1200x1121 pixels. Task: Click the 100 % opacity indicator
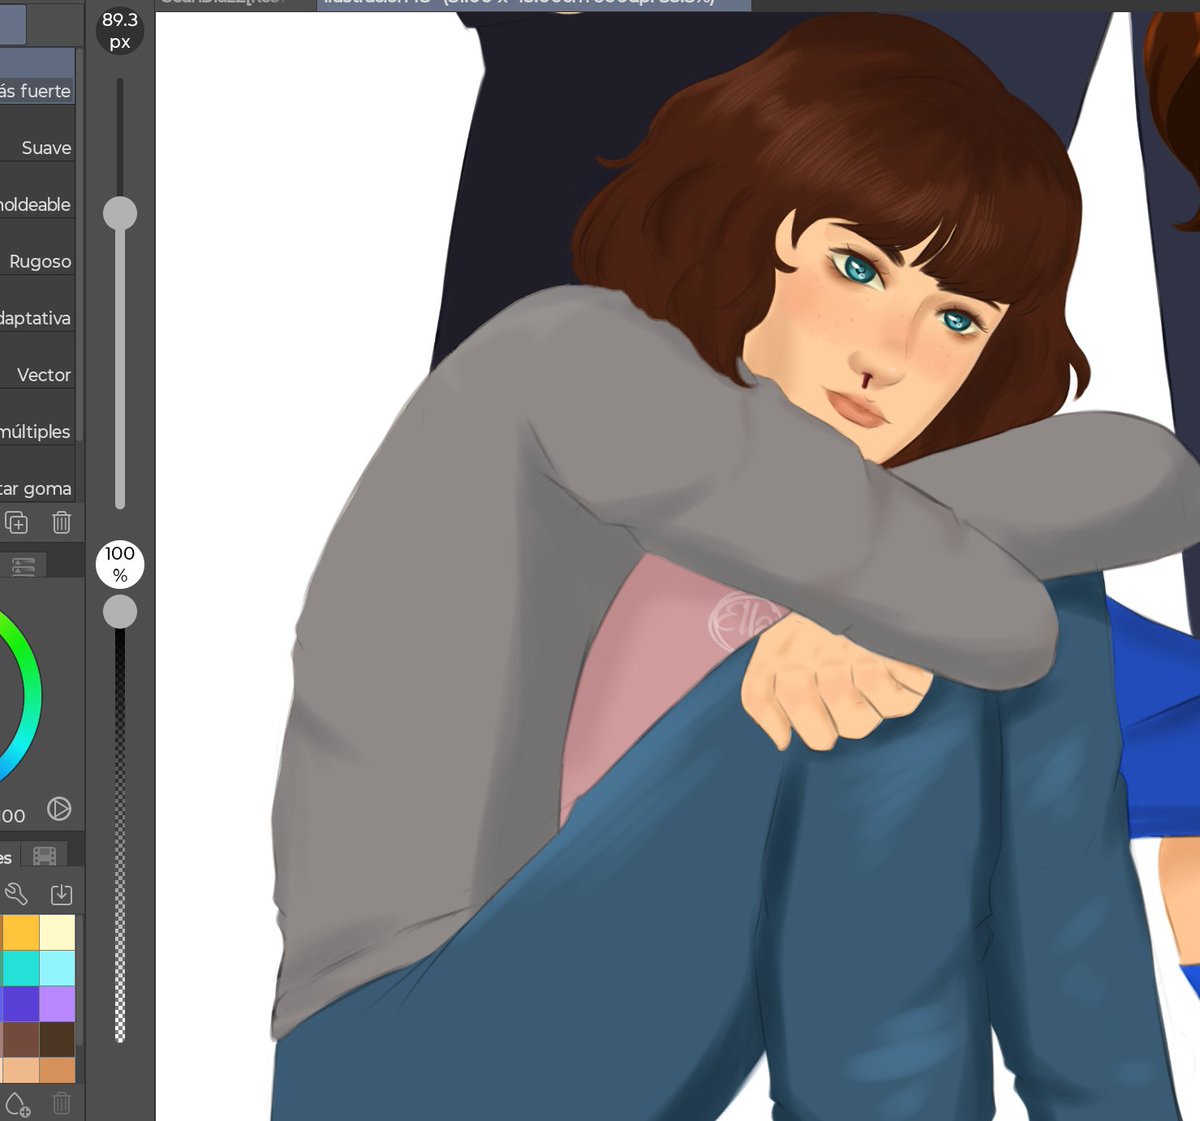[120, 564]
